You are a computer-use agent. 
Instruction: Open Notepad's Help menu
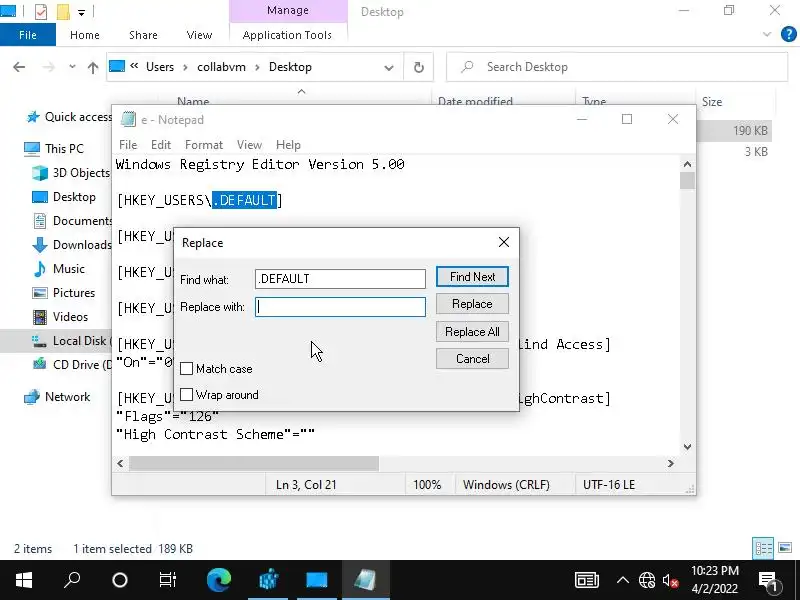[x=288, y=145]
